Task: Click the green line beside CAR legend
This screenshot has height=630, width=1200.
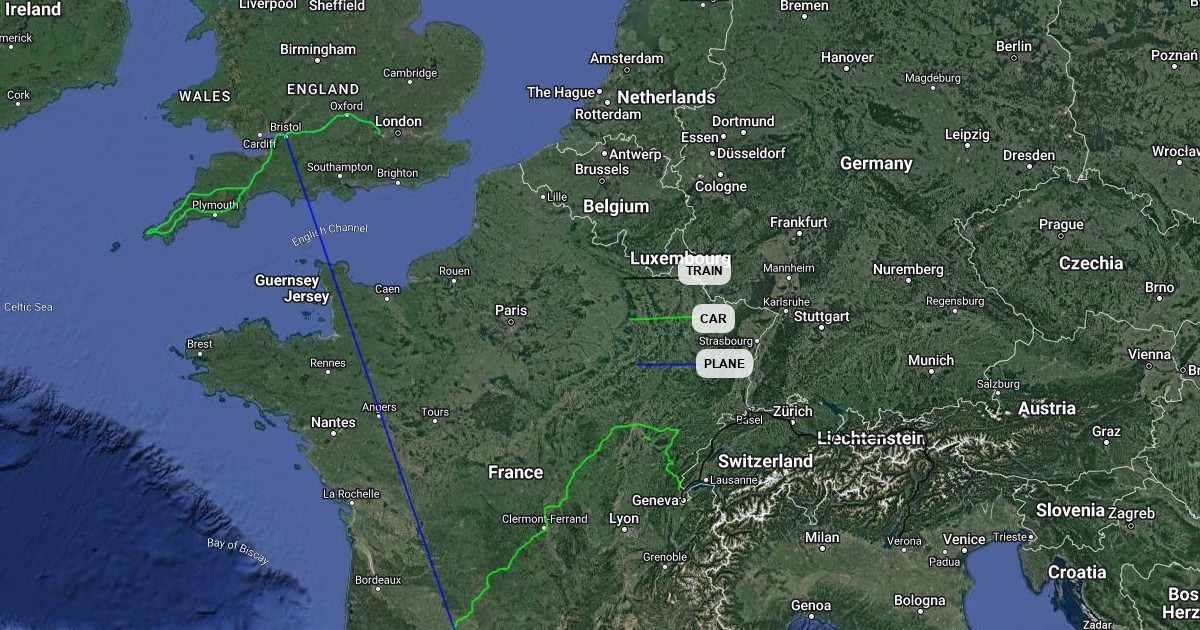Action: (x=661, y=319)
